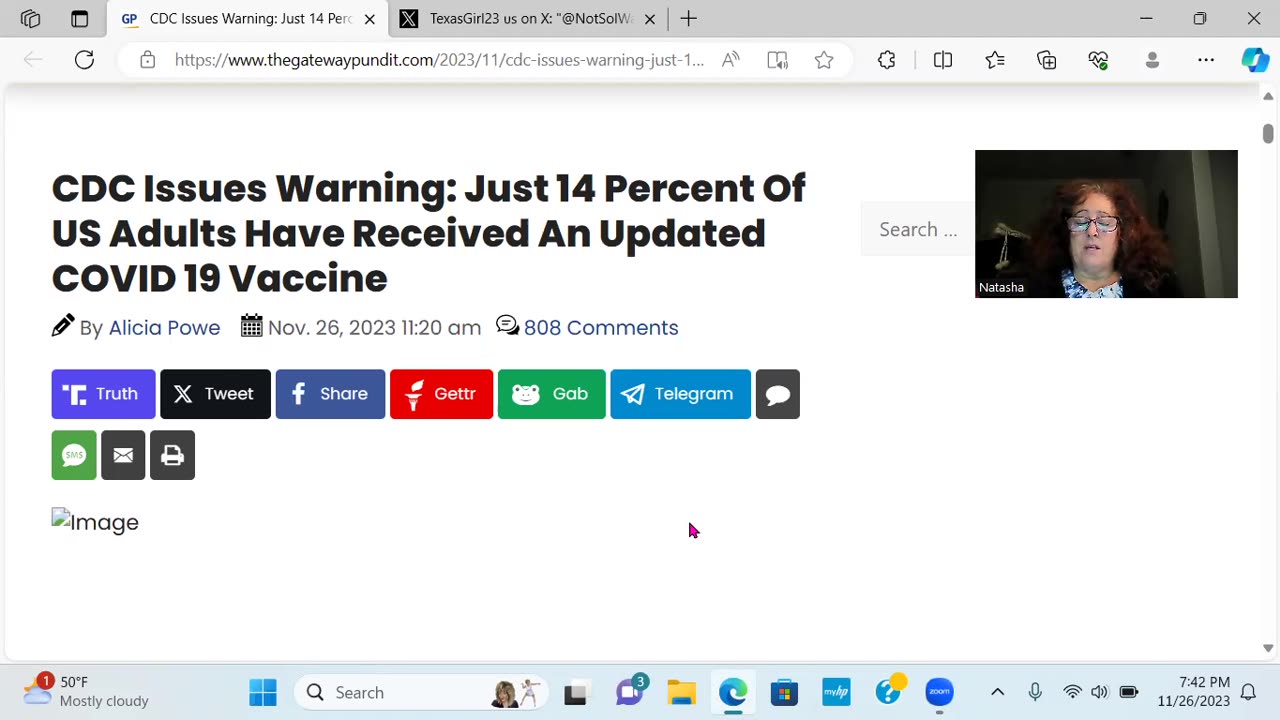Open 808 Comments link
The width and height of the screenshot is (1280, 720).
coord(601,328)
